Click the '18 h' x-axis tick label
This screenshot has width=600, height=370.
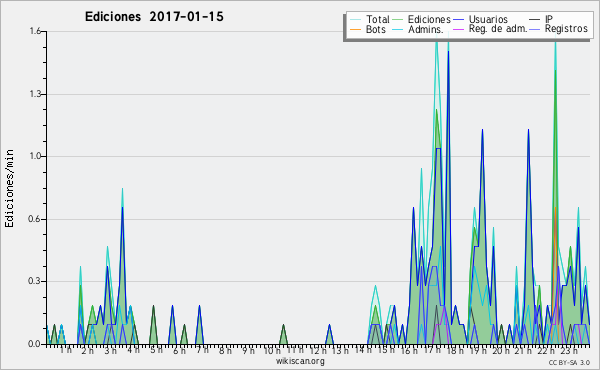(x=455, y=350)
